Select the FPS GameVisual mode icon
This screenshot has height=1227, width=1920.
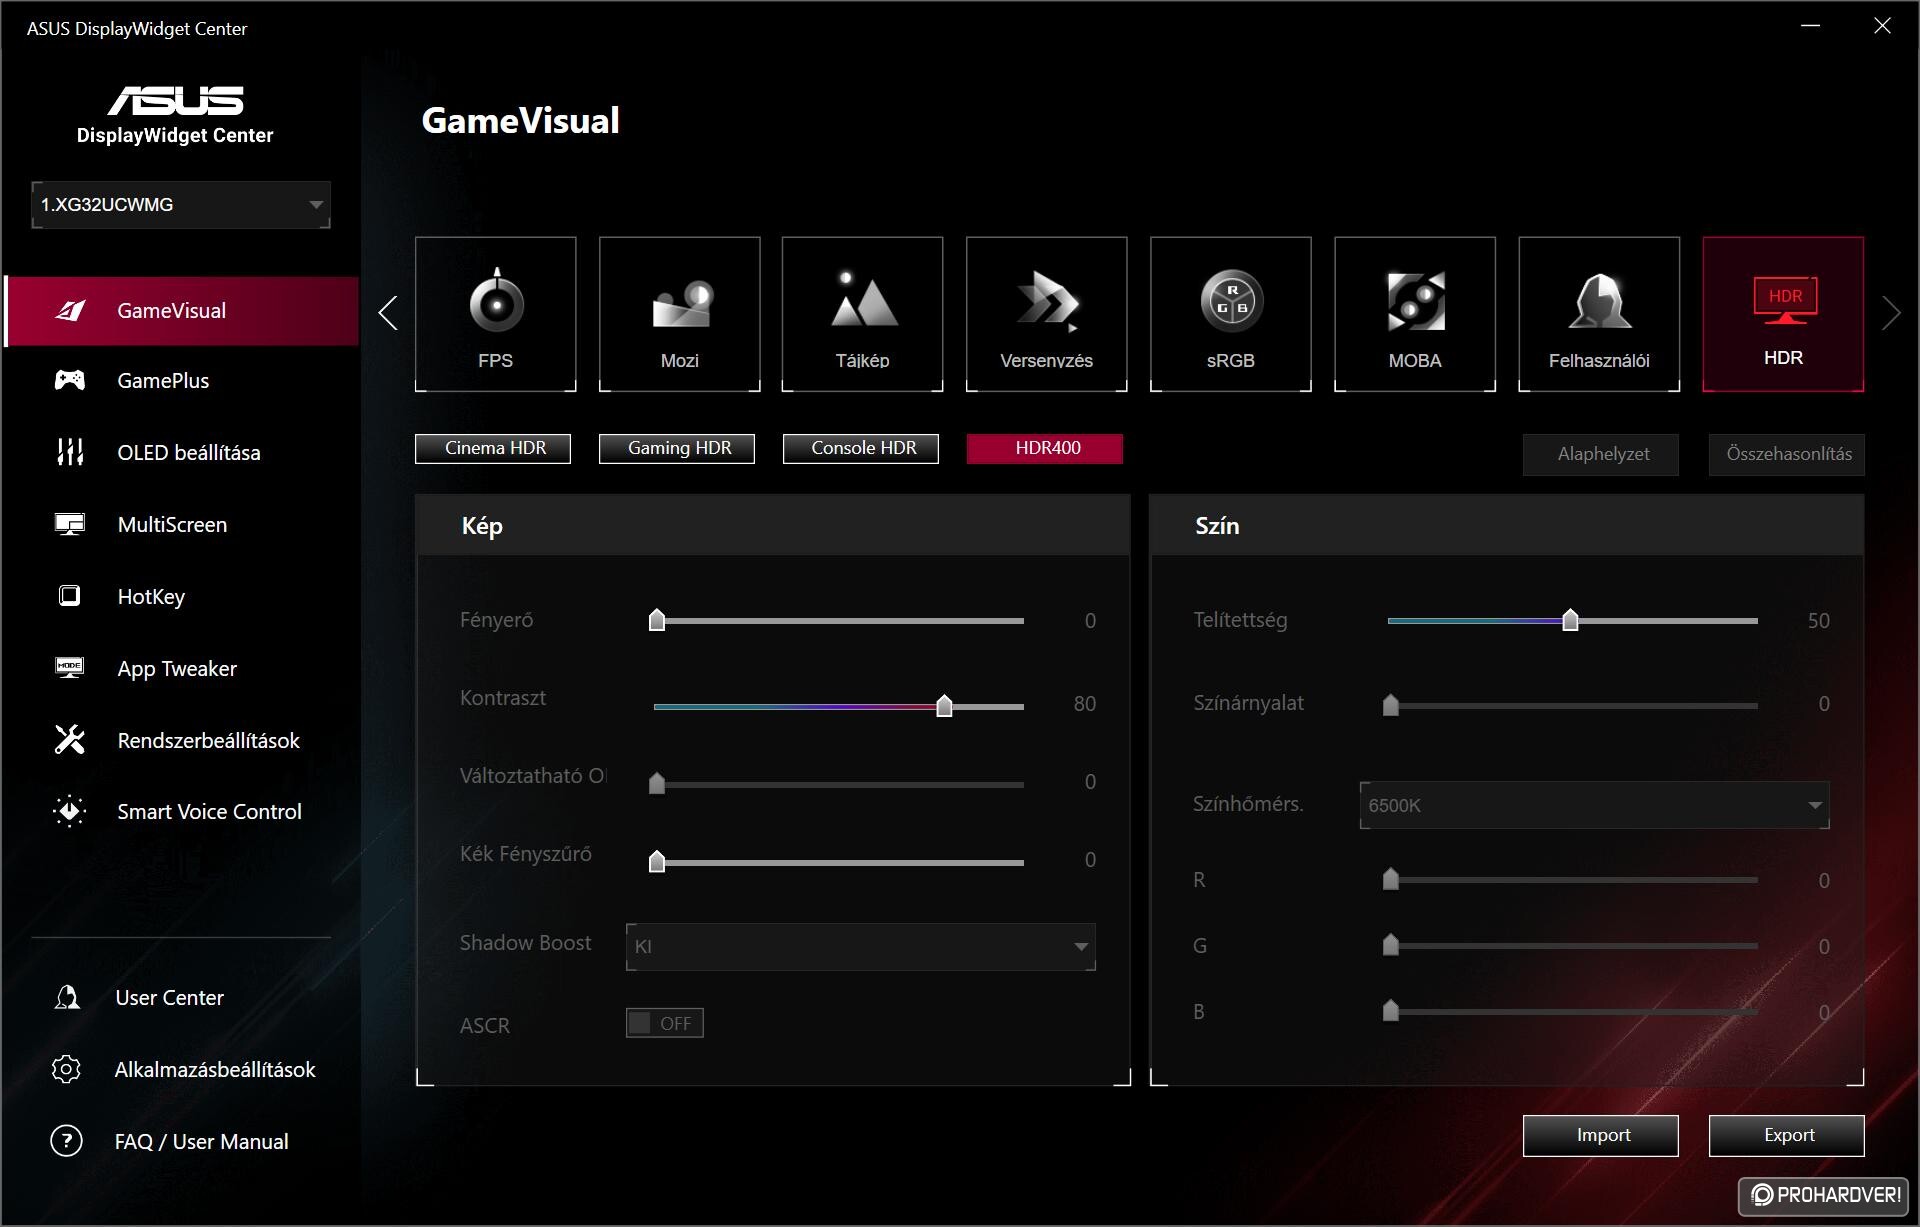coord(495,314)
